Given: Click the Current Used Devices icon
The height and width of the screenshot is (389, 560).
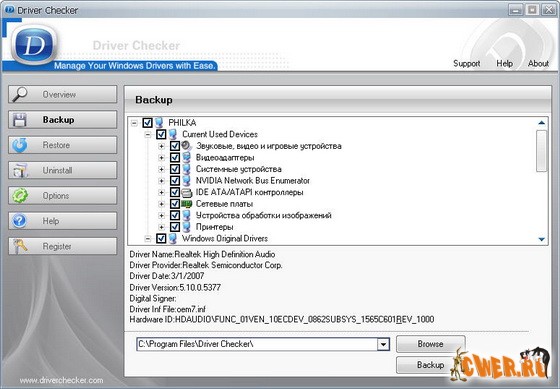Looking at the screenshot, I should point(173,134).
